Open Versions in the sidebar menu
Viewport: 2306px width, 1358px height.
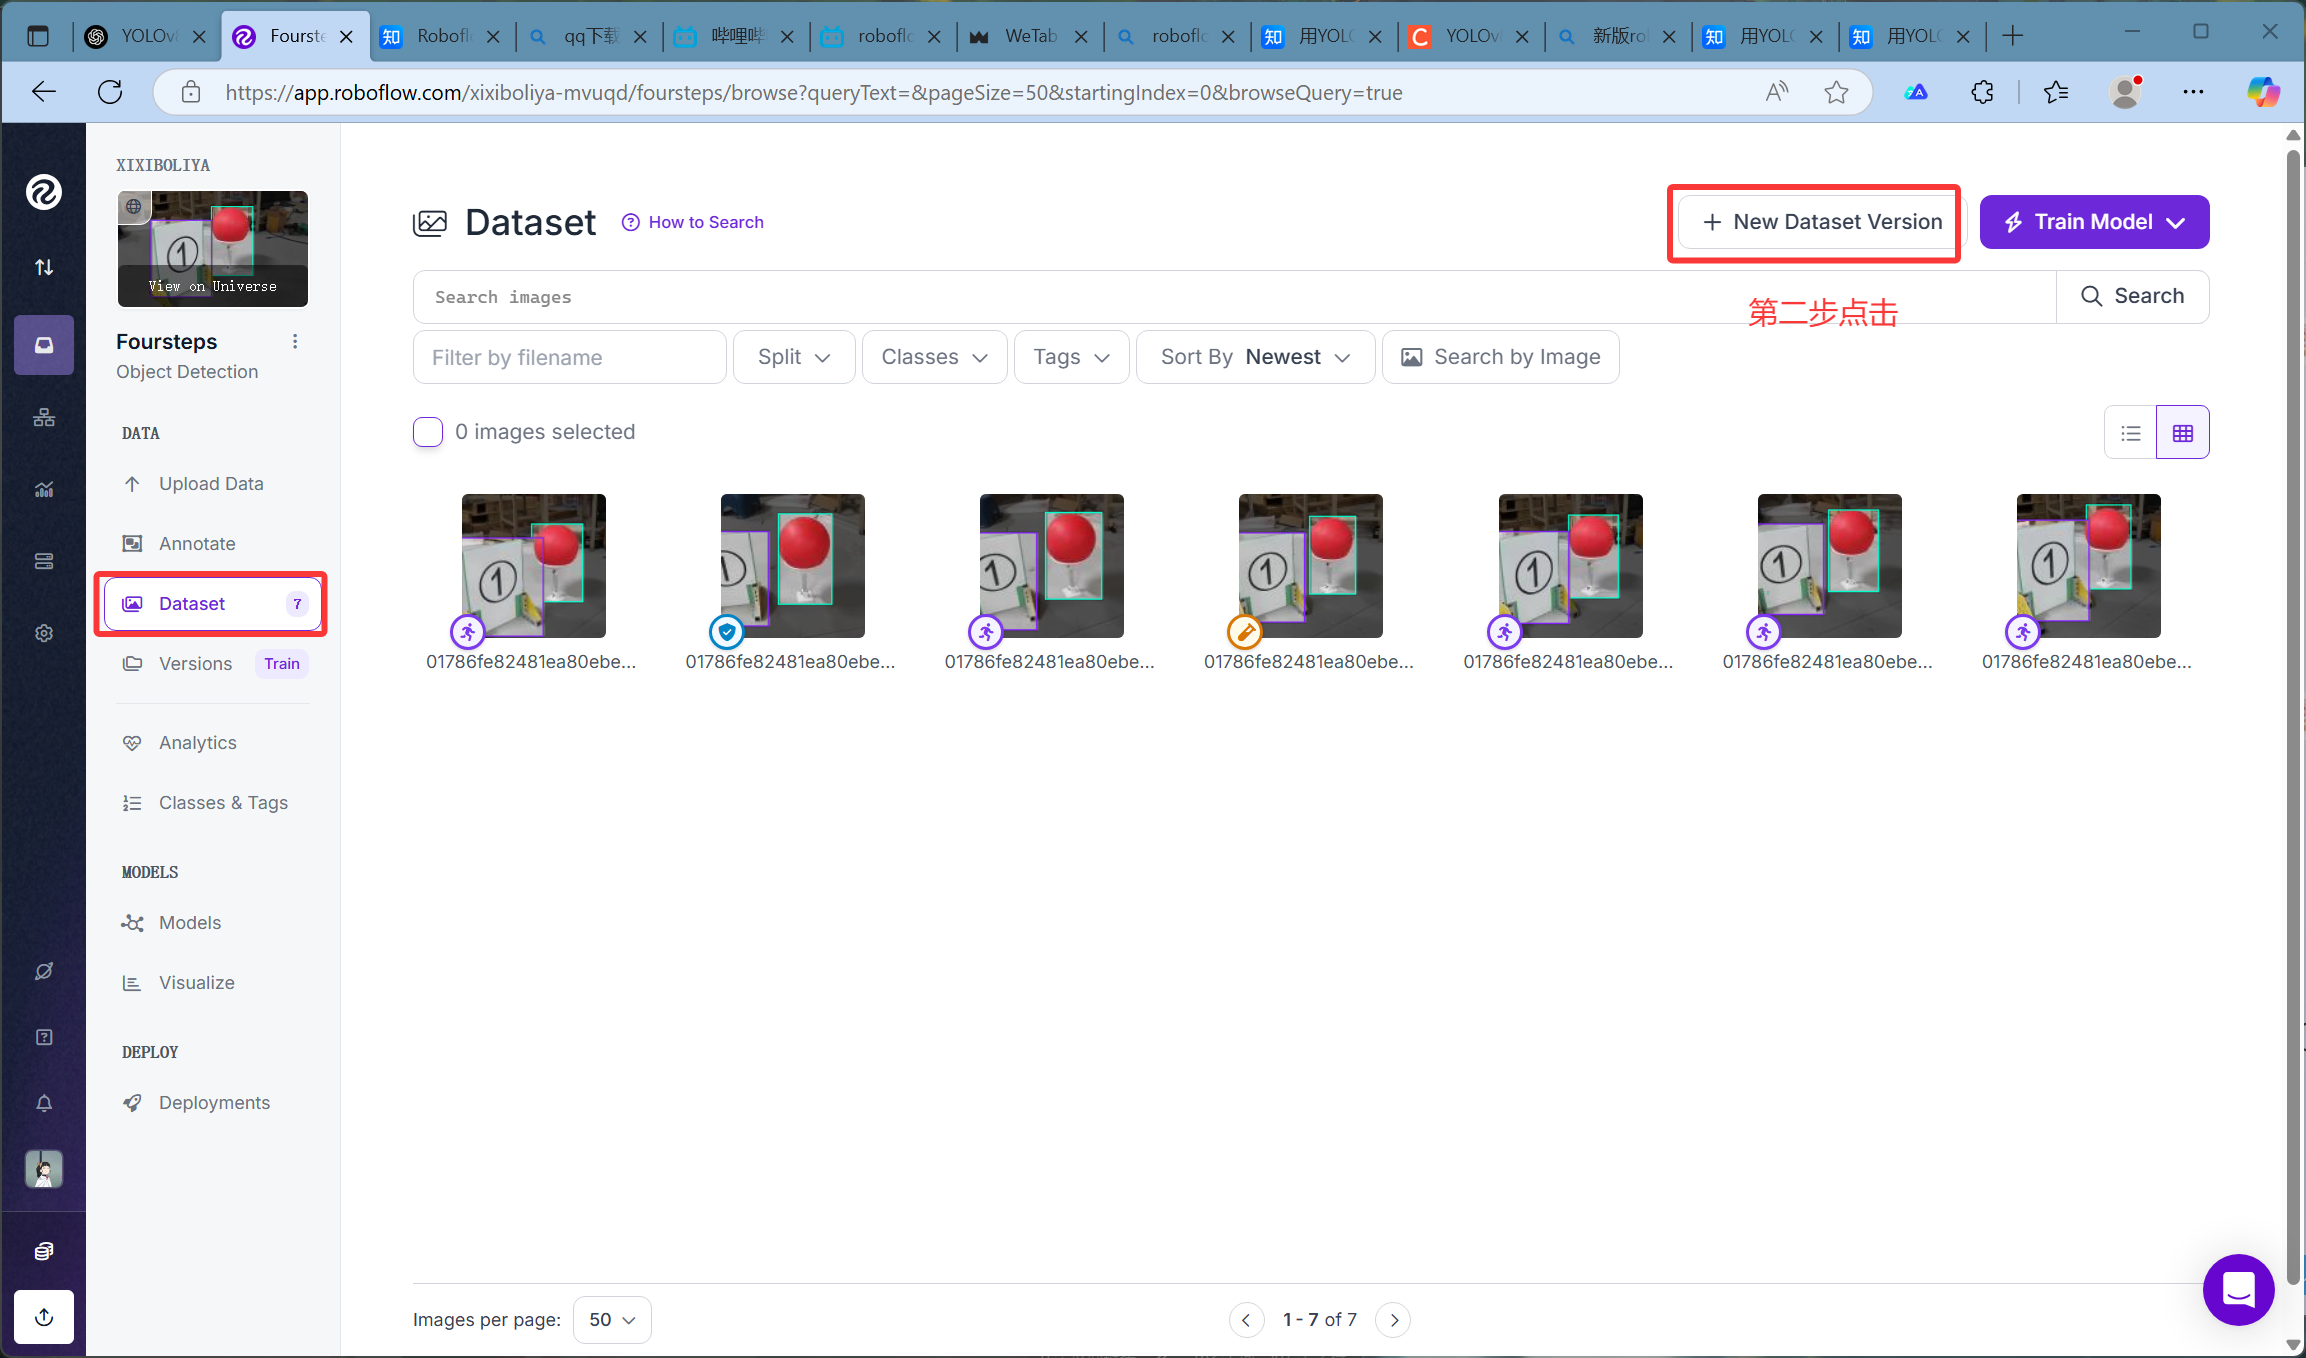[195, 664]
